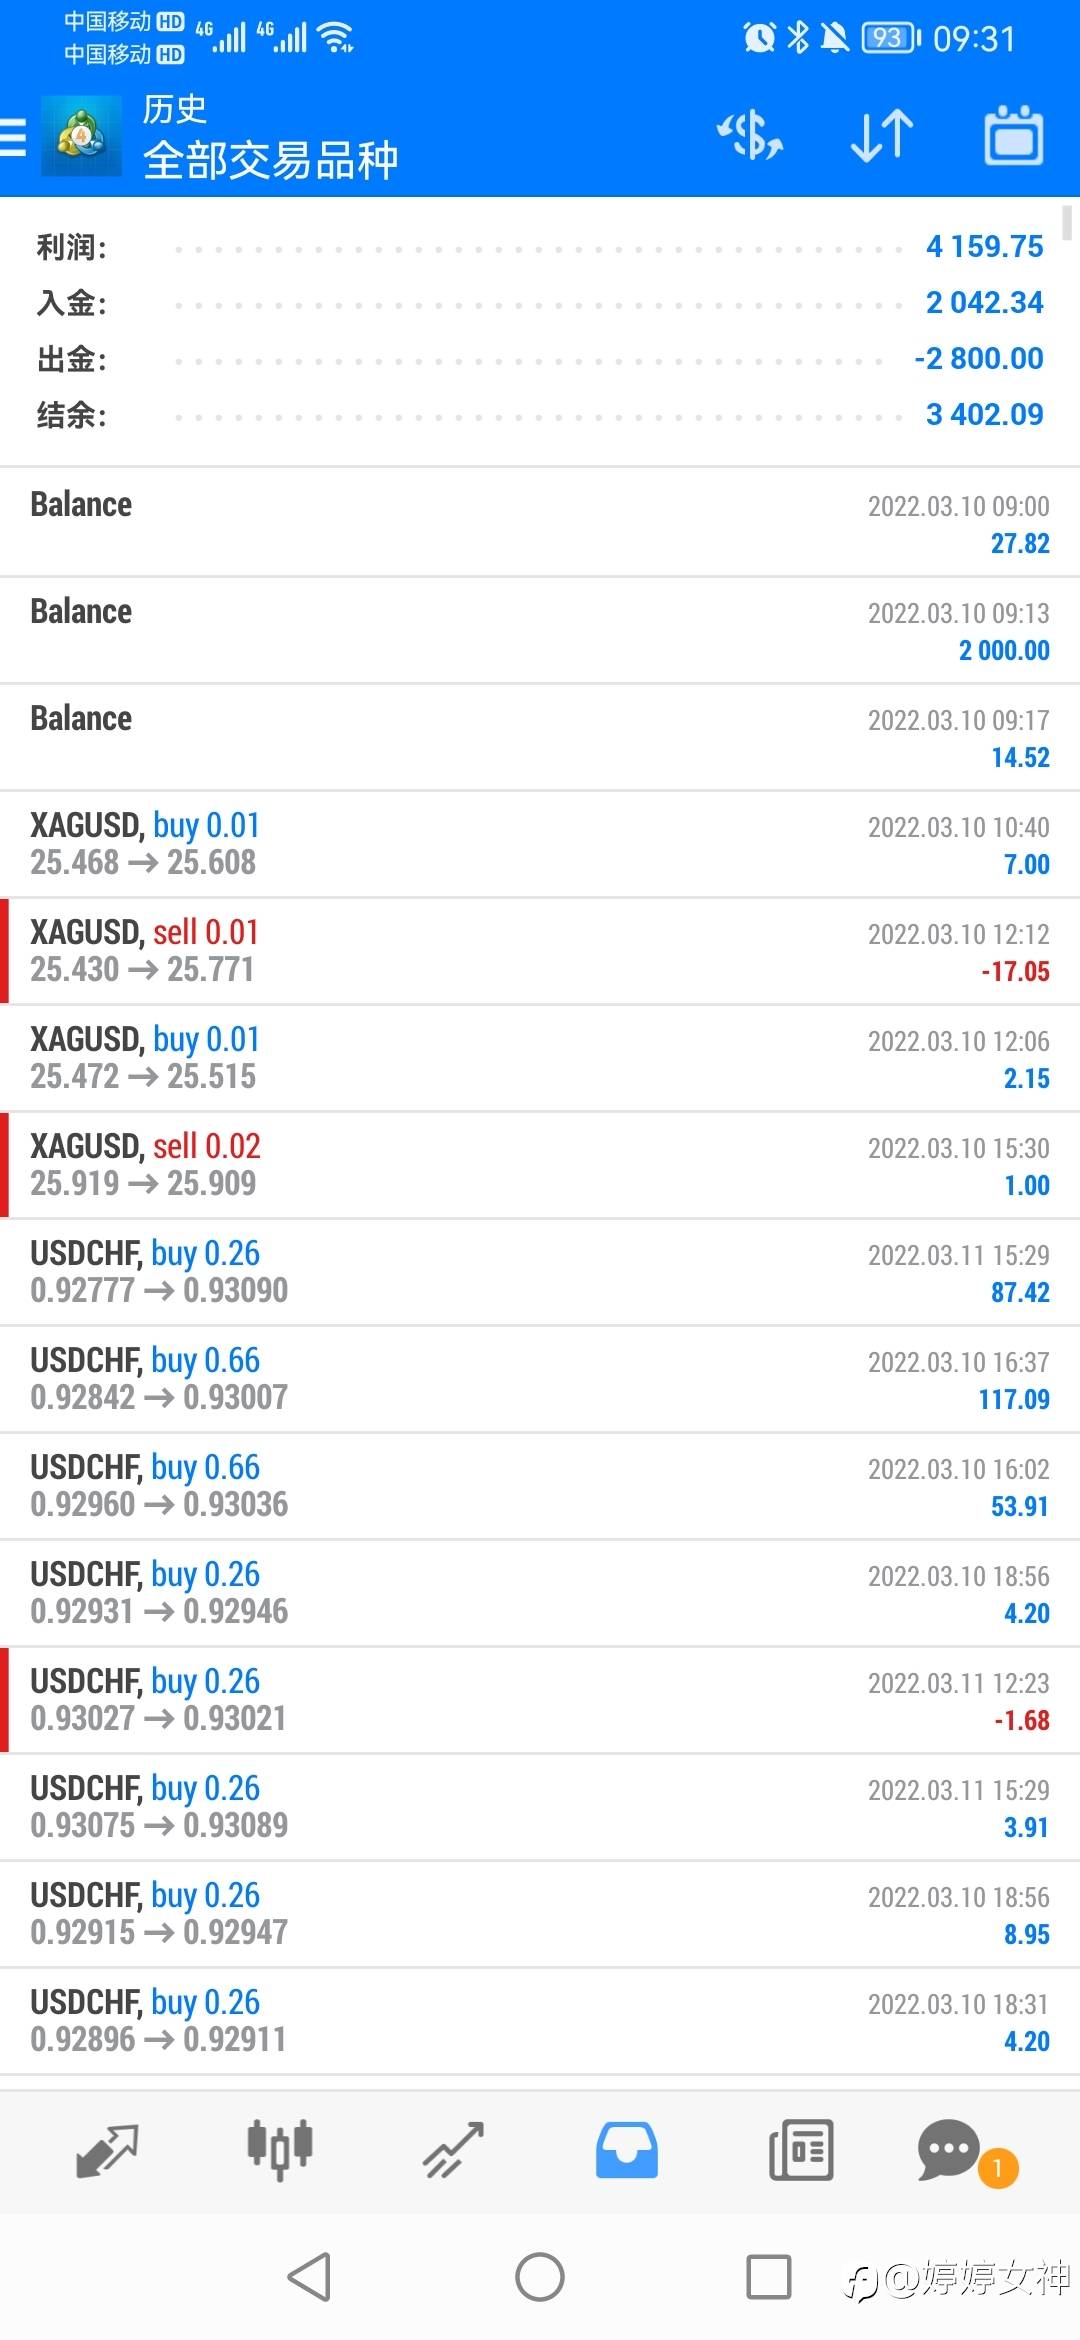Go to the Trade tab
This screenshot has height=2340, width=1080.
coord(453,2150)
